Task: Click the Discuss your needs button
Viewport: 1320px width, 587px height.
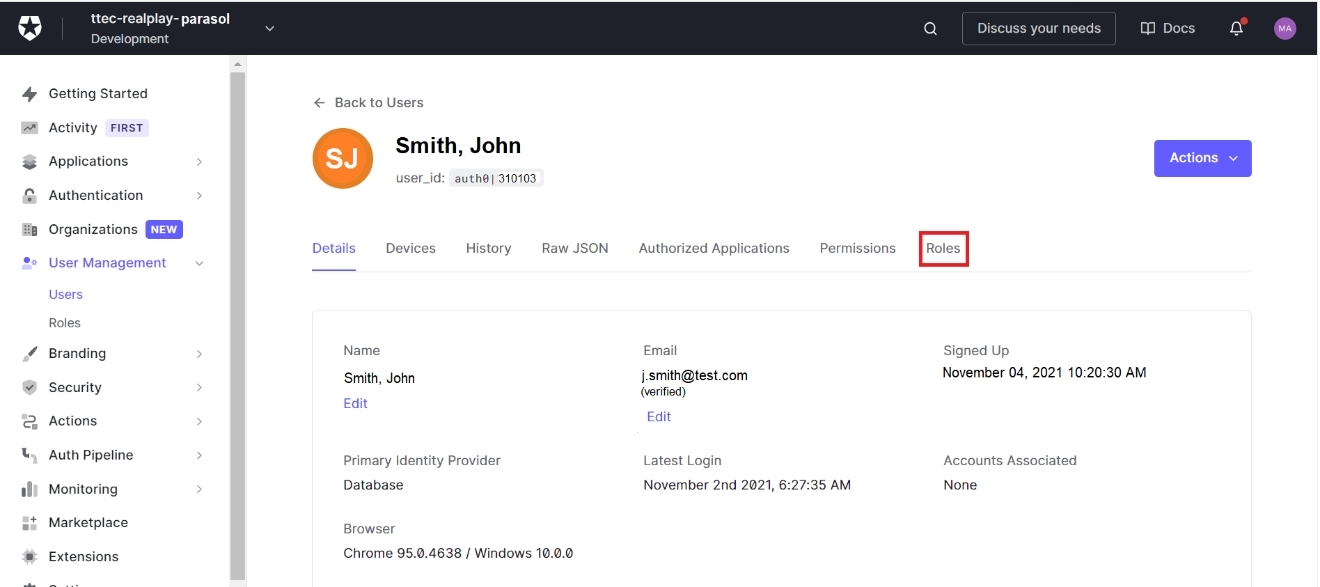Action: tap(1038, 29)
